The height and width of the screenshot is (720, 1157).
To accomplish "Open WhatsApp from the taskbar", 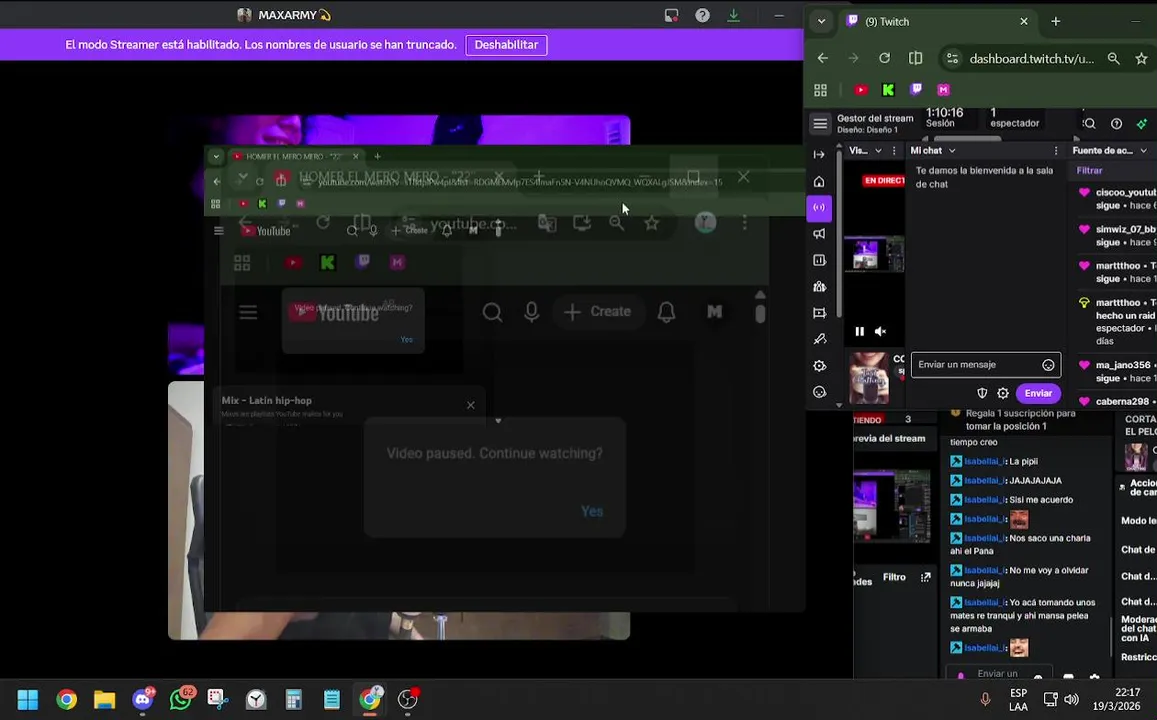I will point(181,699).
